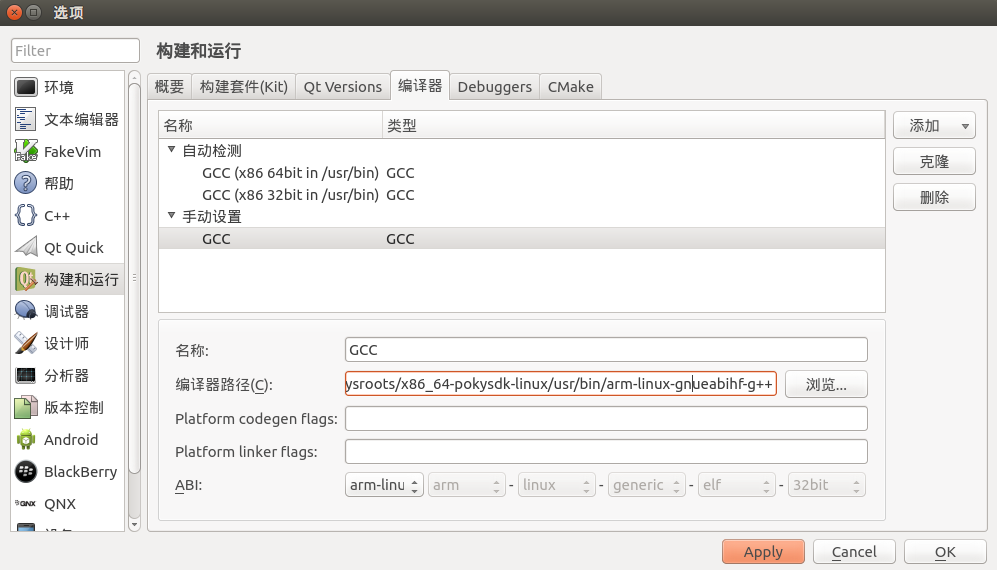Viewport: 997px width, 570px height.
Task: Select GCC x86 64bit compiler row
Action: [521, 173]
